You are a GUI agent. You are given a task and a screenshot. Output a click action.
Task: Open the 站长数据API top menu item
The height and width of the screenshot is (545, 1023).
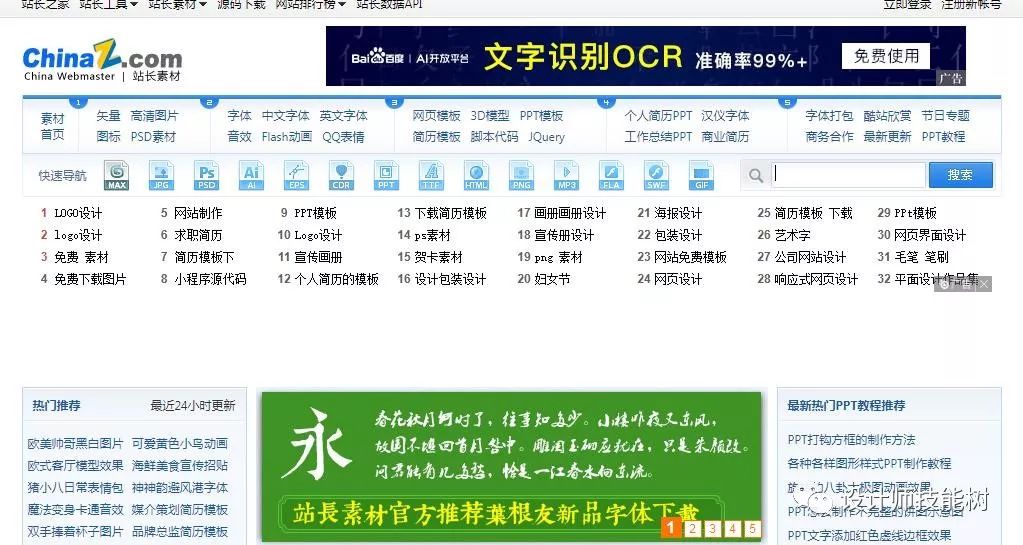point(389,4)
